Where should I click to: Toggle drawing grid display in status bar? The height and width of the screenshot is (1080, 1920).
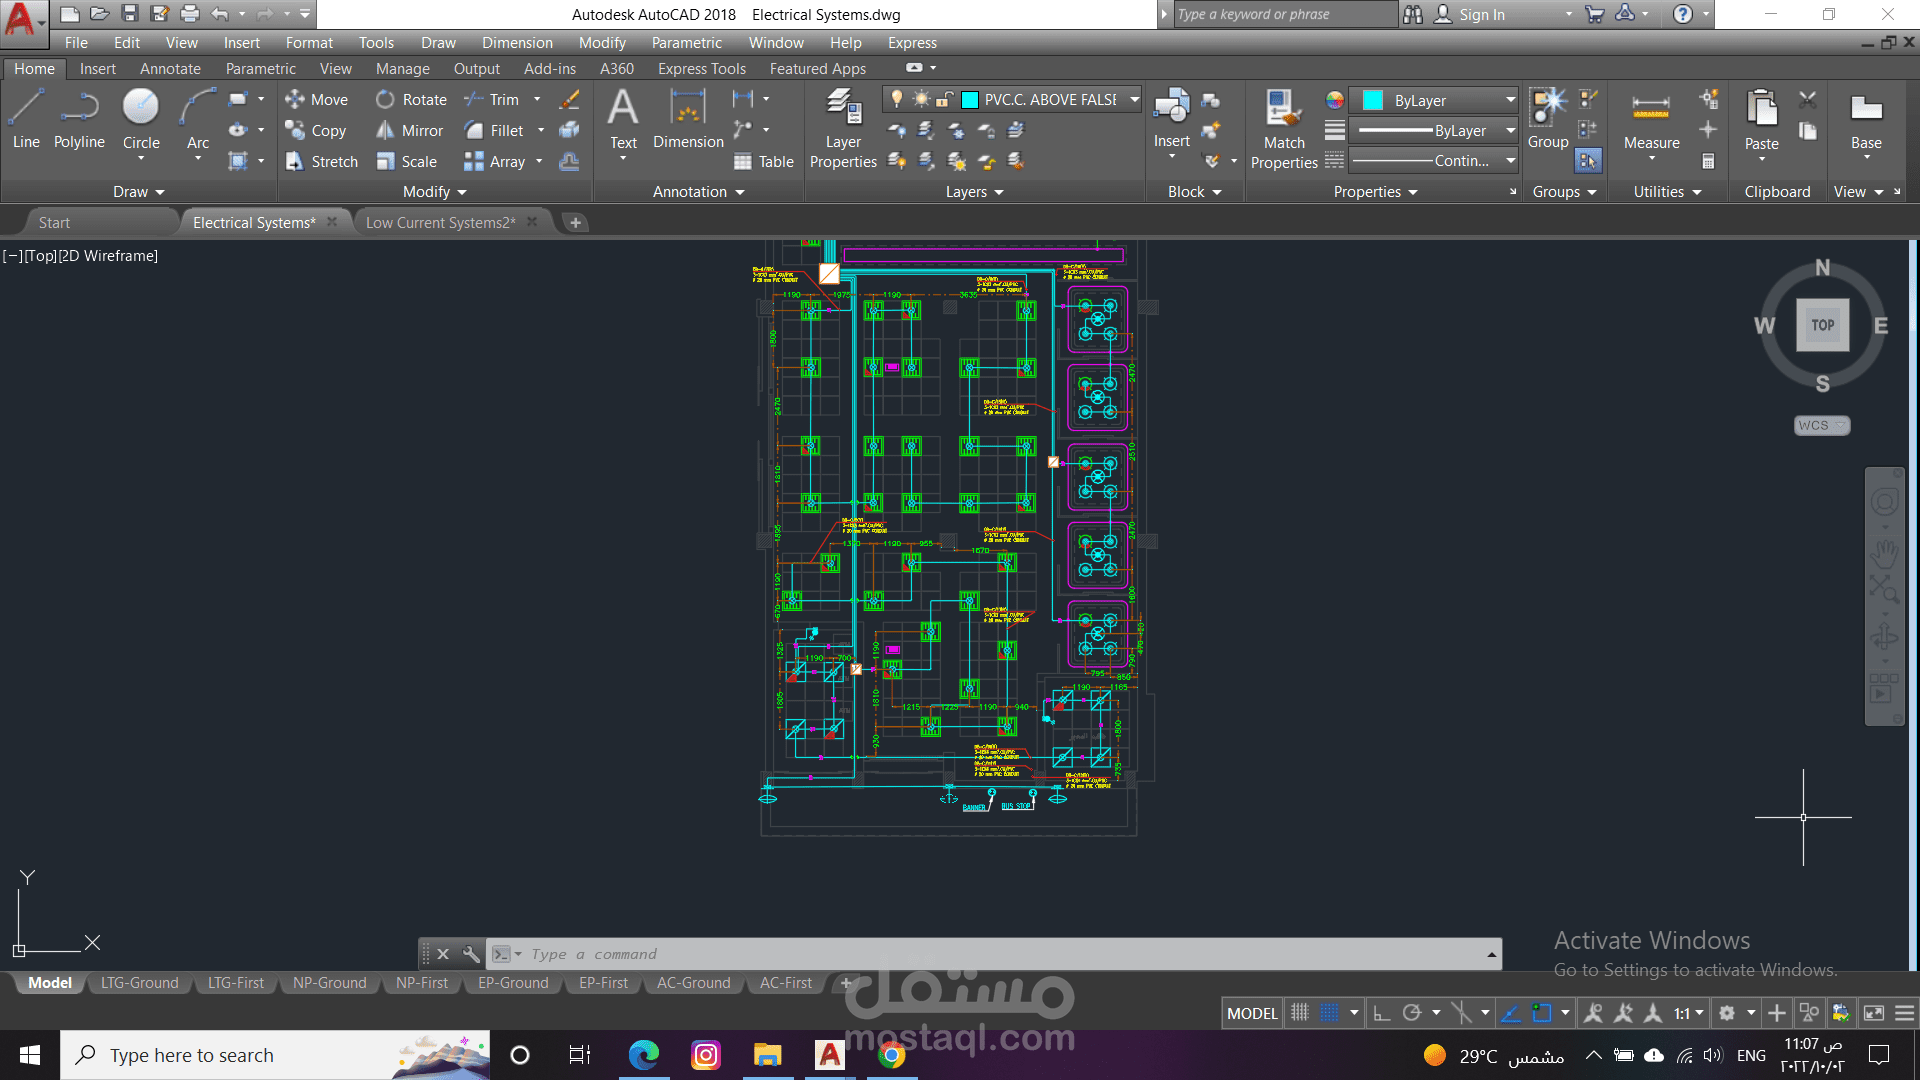(1299, 1013)
